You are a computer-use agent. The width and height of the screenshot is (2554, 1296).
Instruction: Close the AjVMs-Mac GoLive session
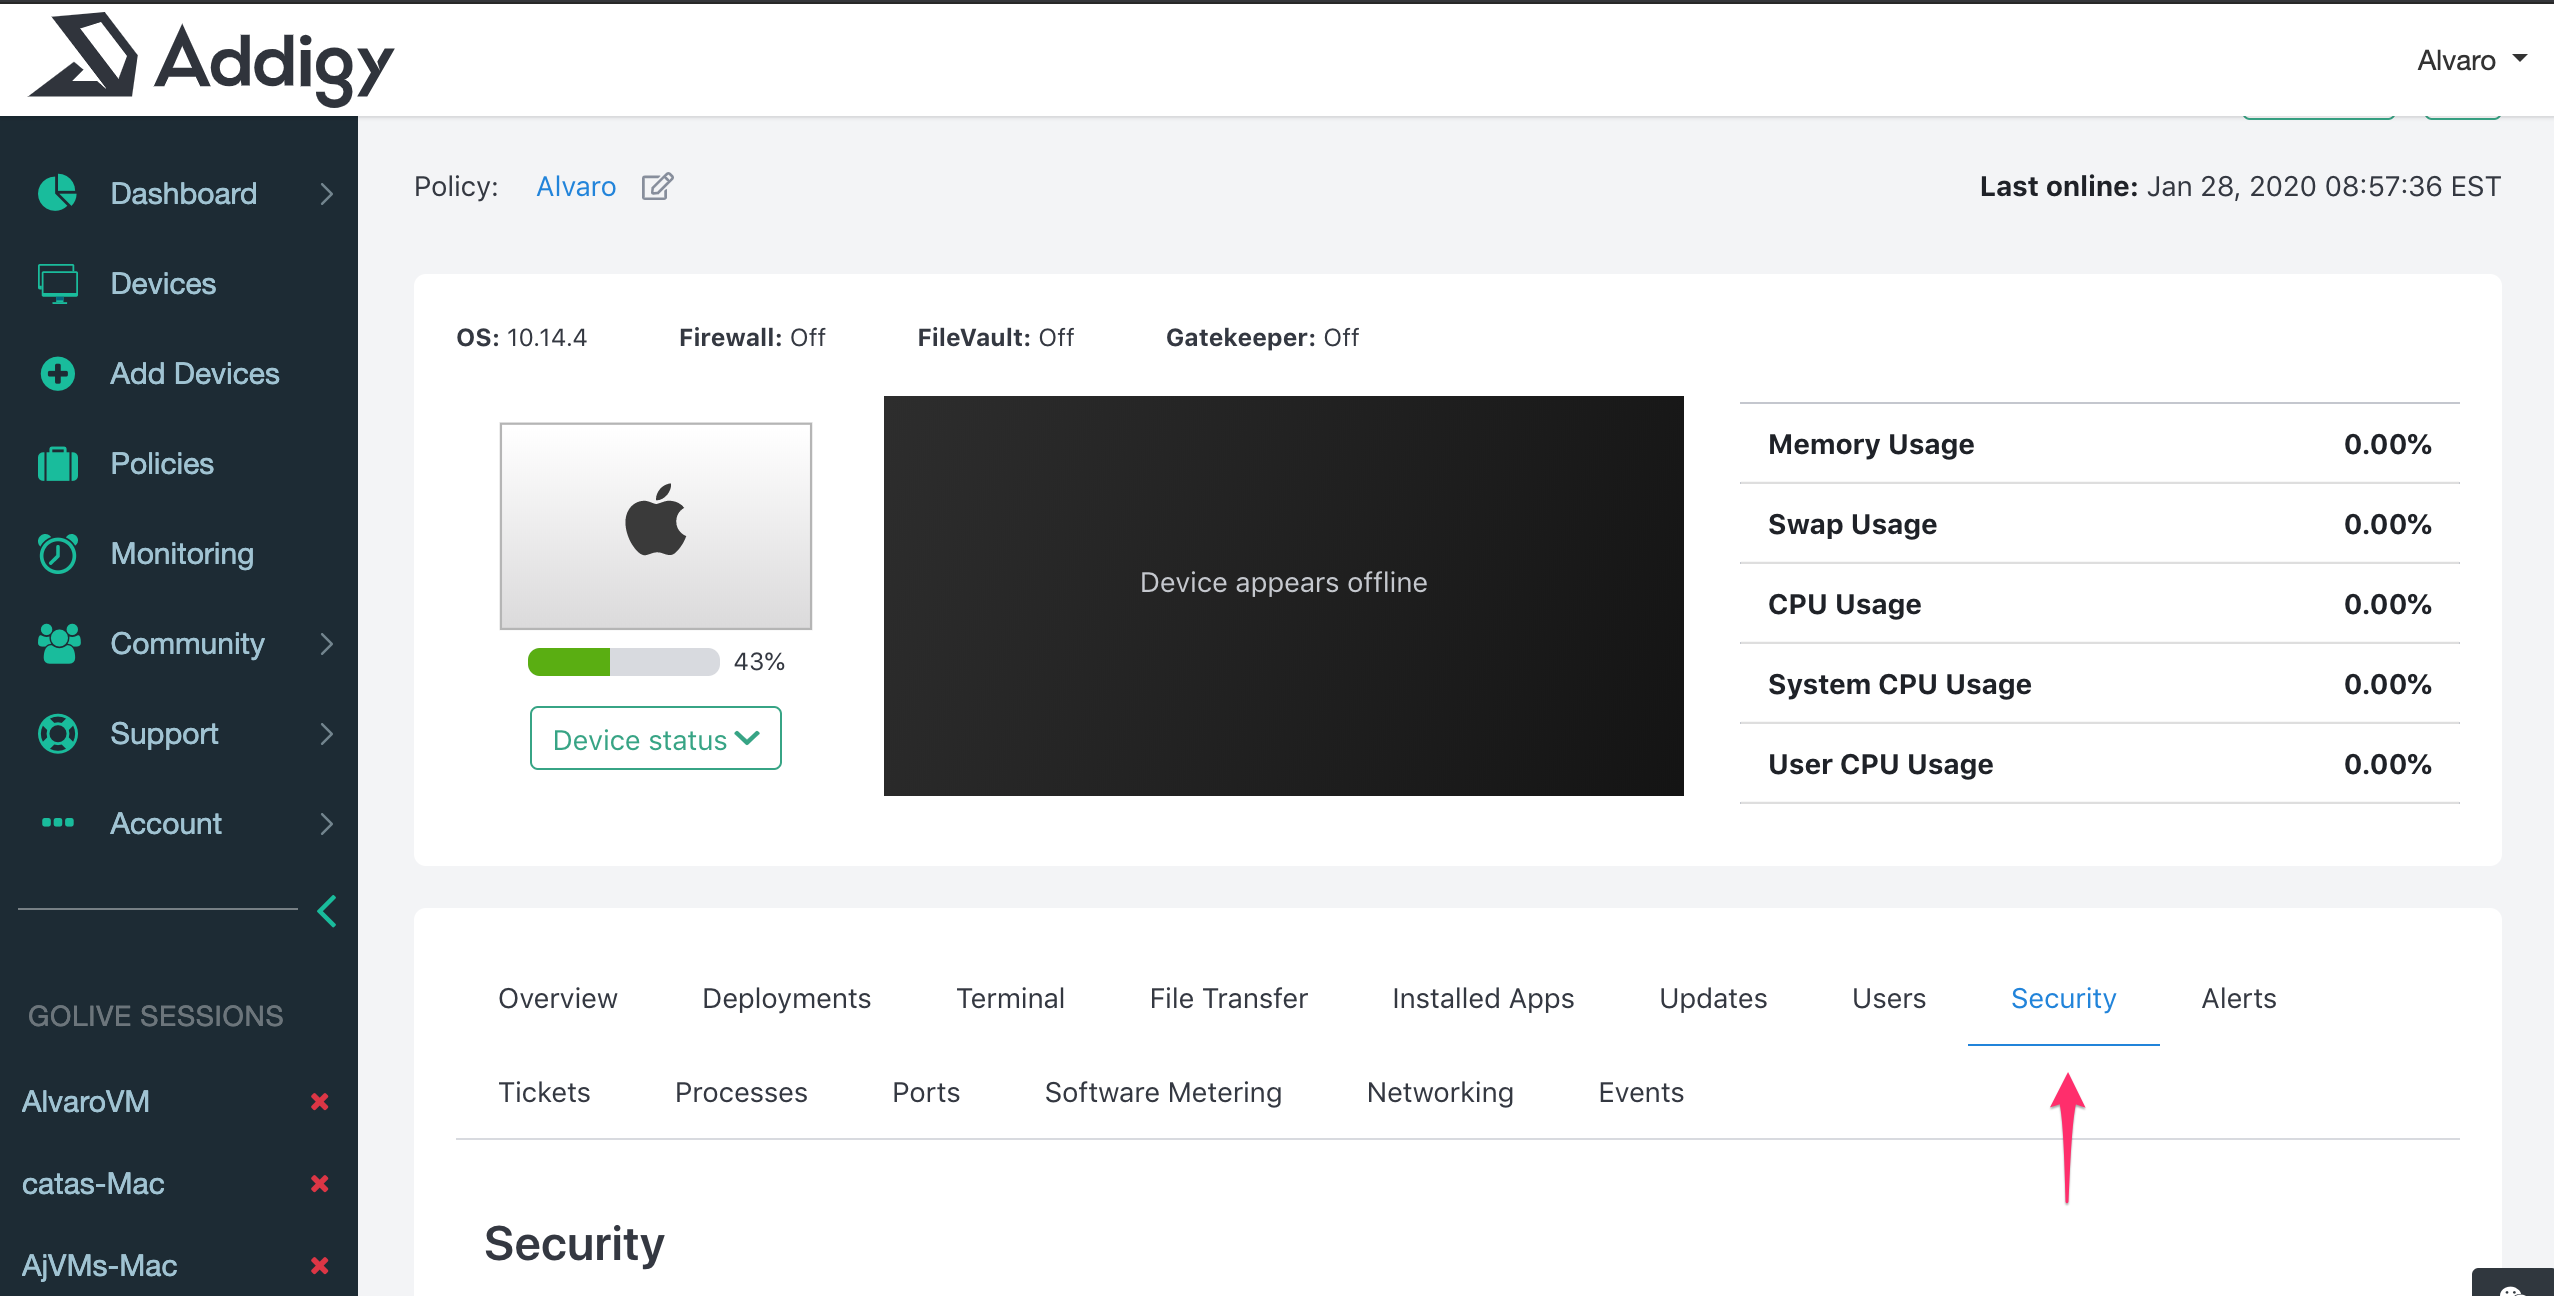tap(319, 1265)
